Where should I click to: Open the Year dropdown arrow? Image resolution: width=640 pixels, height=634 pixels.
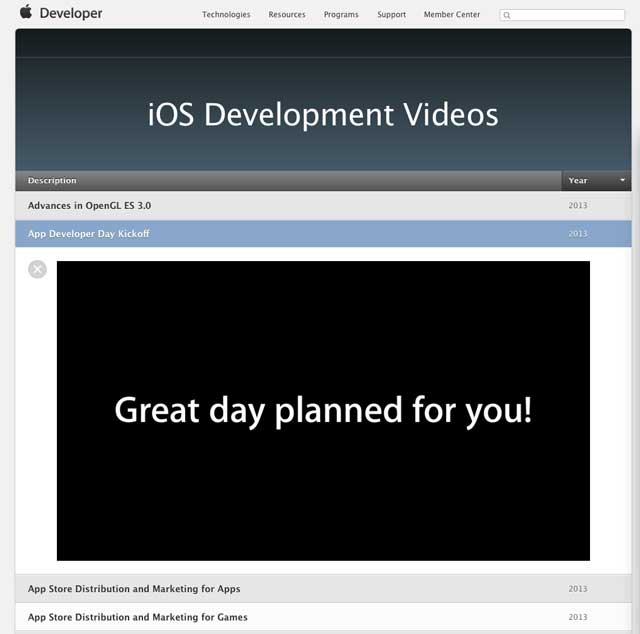[x=622, y=180]
